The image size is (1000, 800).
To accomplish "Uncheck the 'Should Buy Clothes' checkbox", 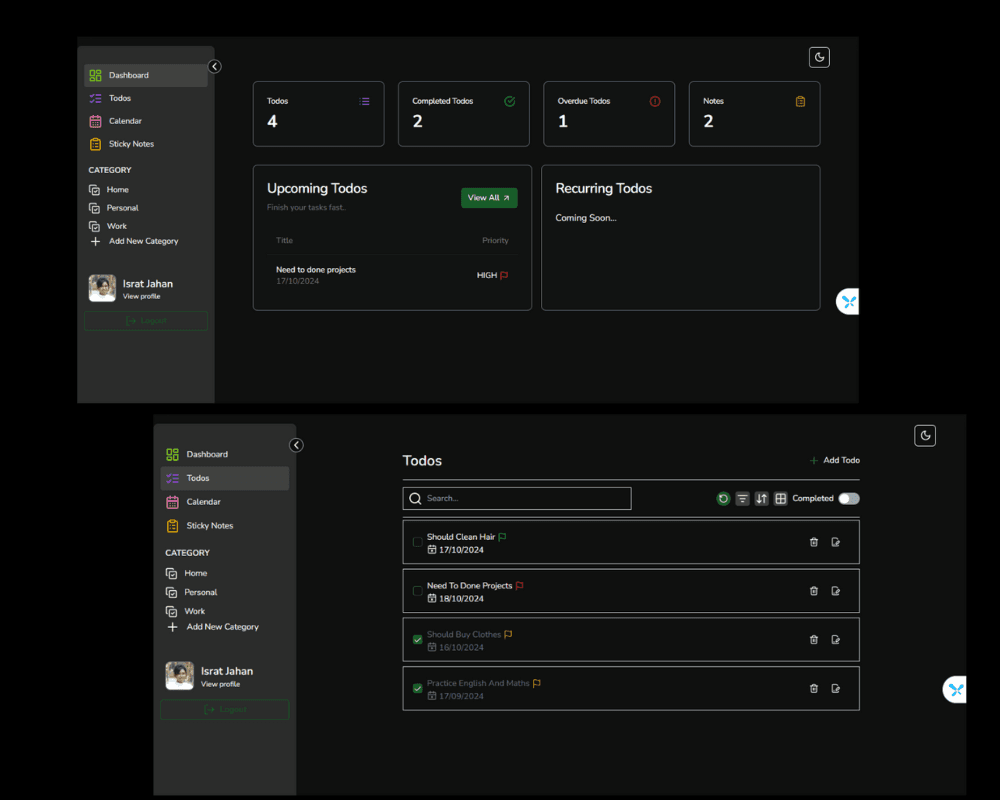I will pyautogui.click(x=417, y=640).
